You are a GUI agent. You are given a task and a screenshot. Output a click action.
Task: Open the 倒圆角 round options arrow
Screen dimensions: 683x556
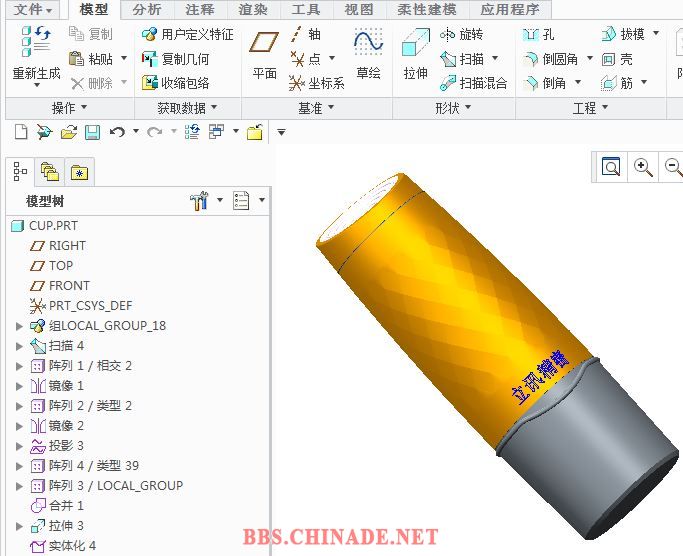(590, 58)
